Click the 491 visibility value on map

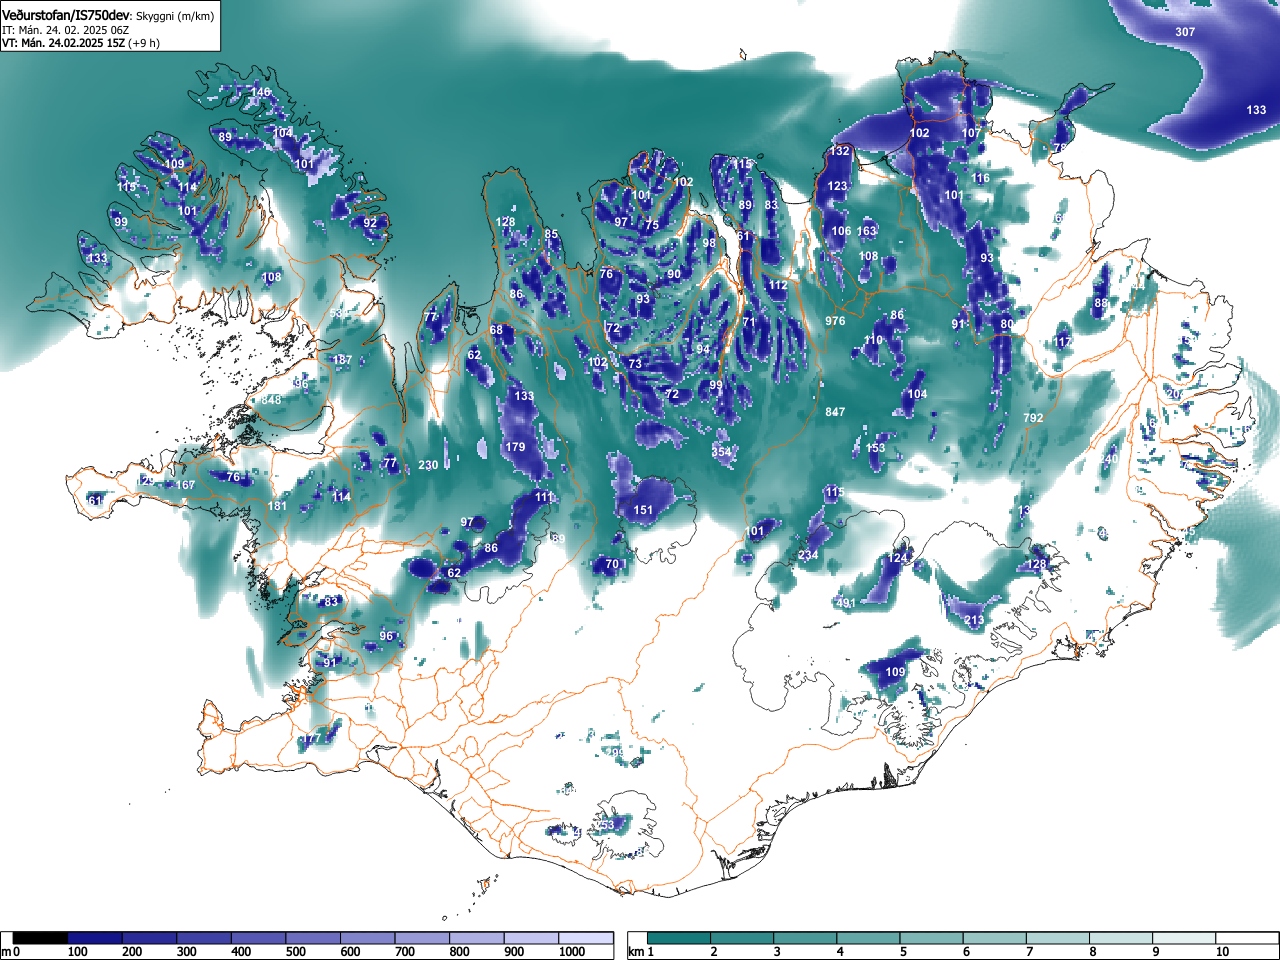point(845,603)
